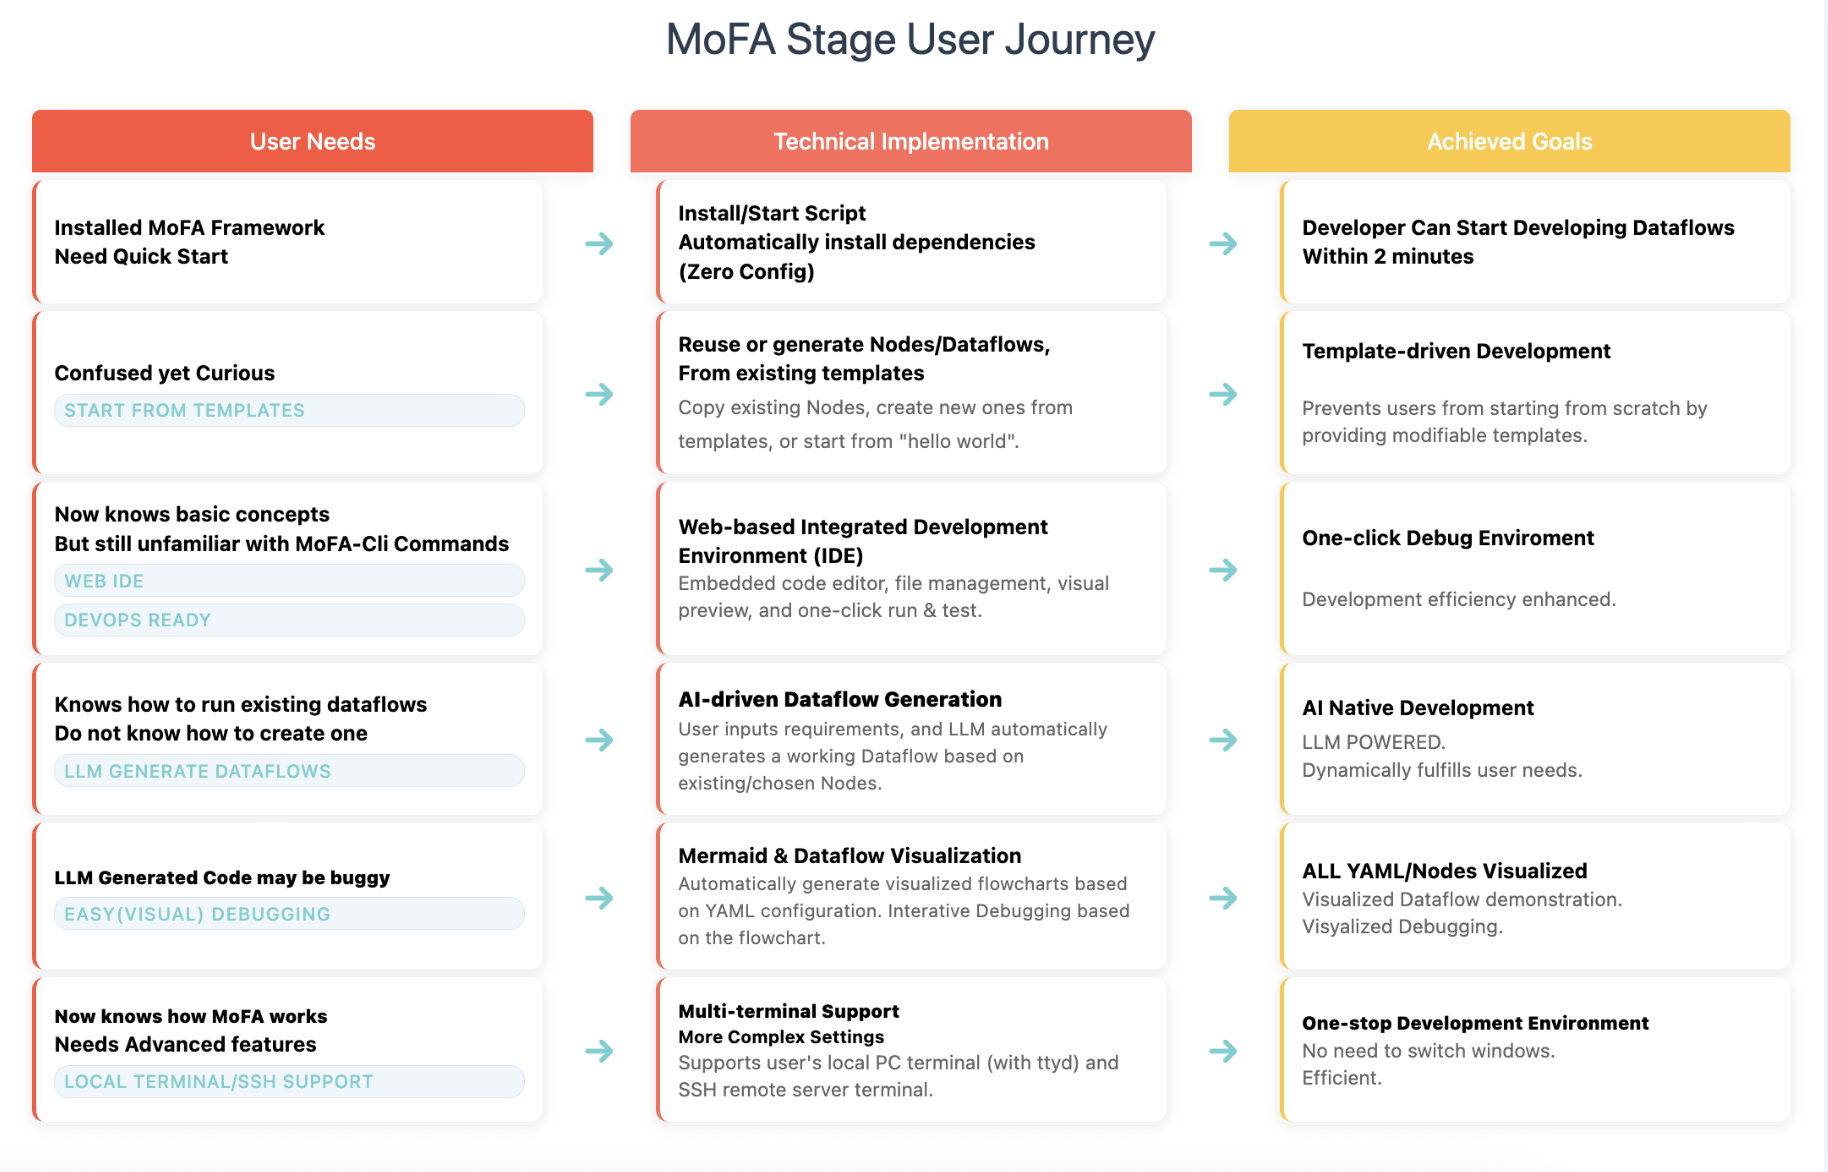Screen dimensions: 1828x1172
Task: Click the Technical Implementation column header
Action: (x=911, y=141)
